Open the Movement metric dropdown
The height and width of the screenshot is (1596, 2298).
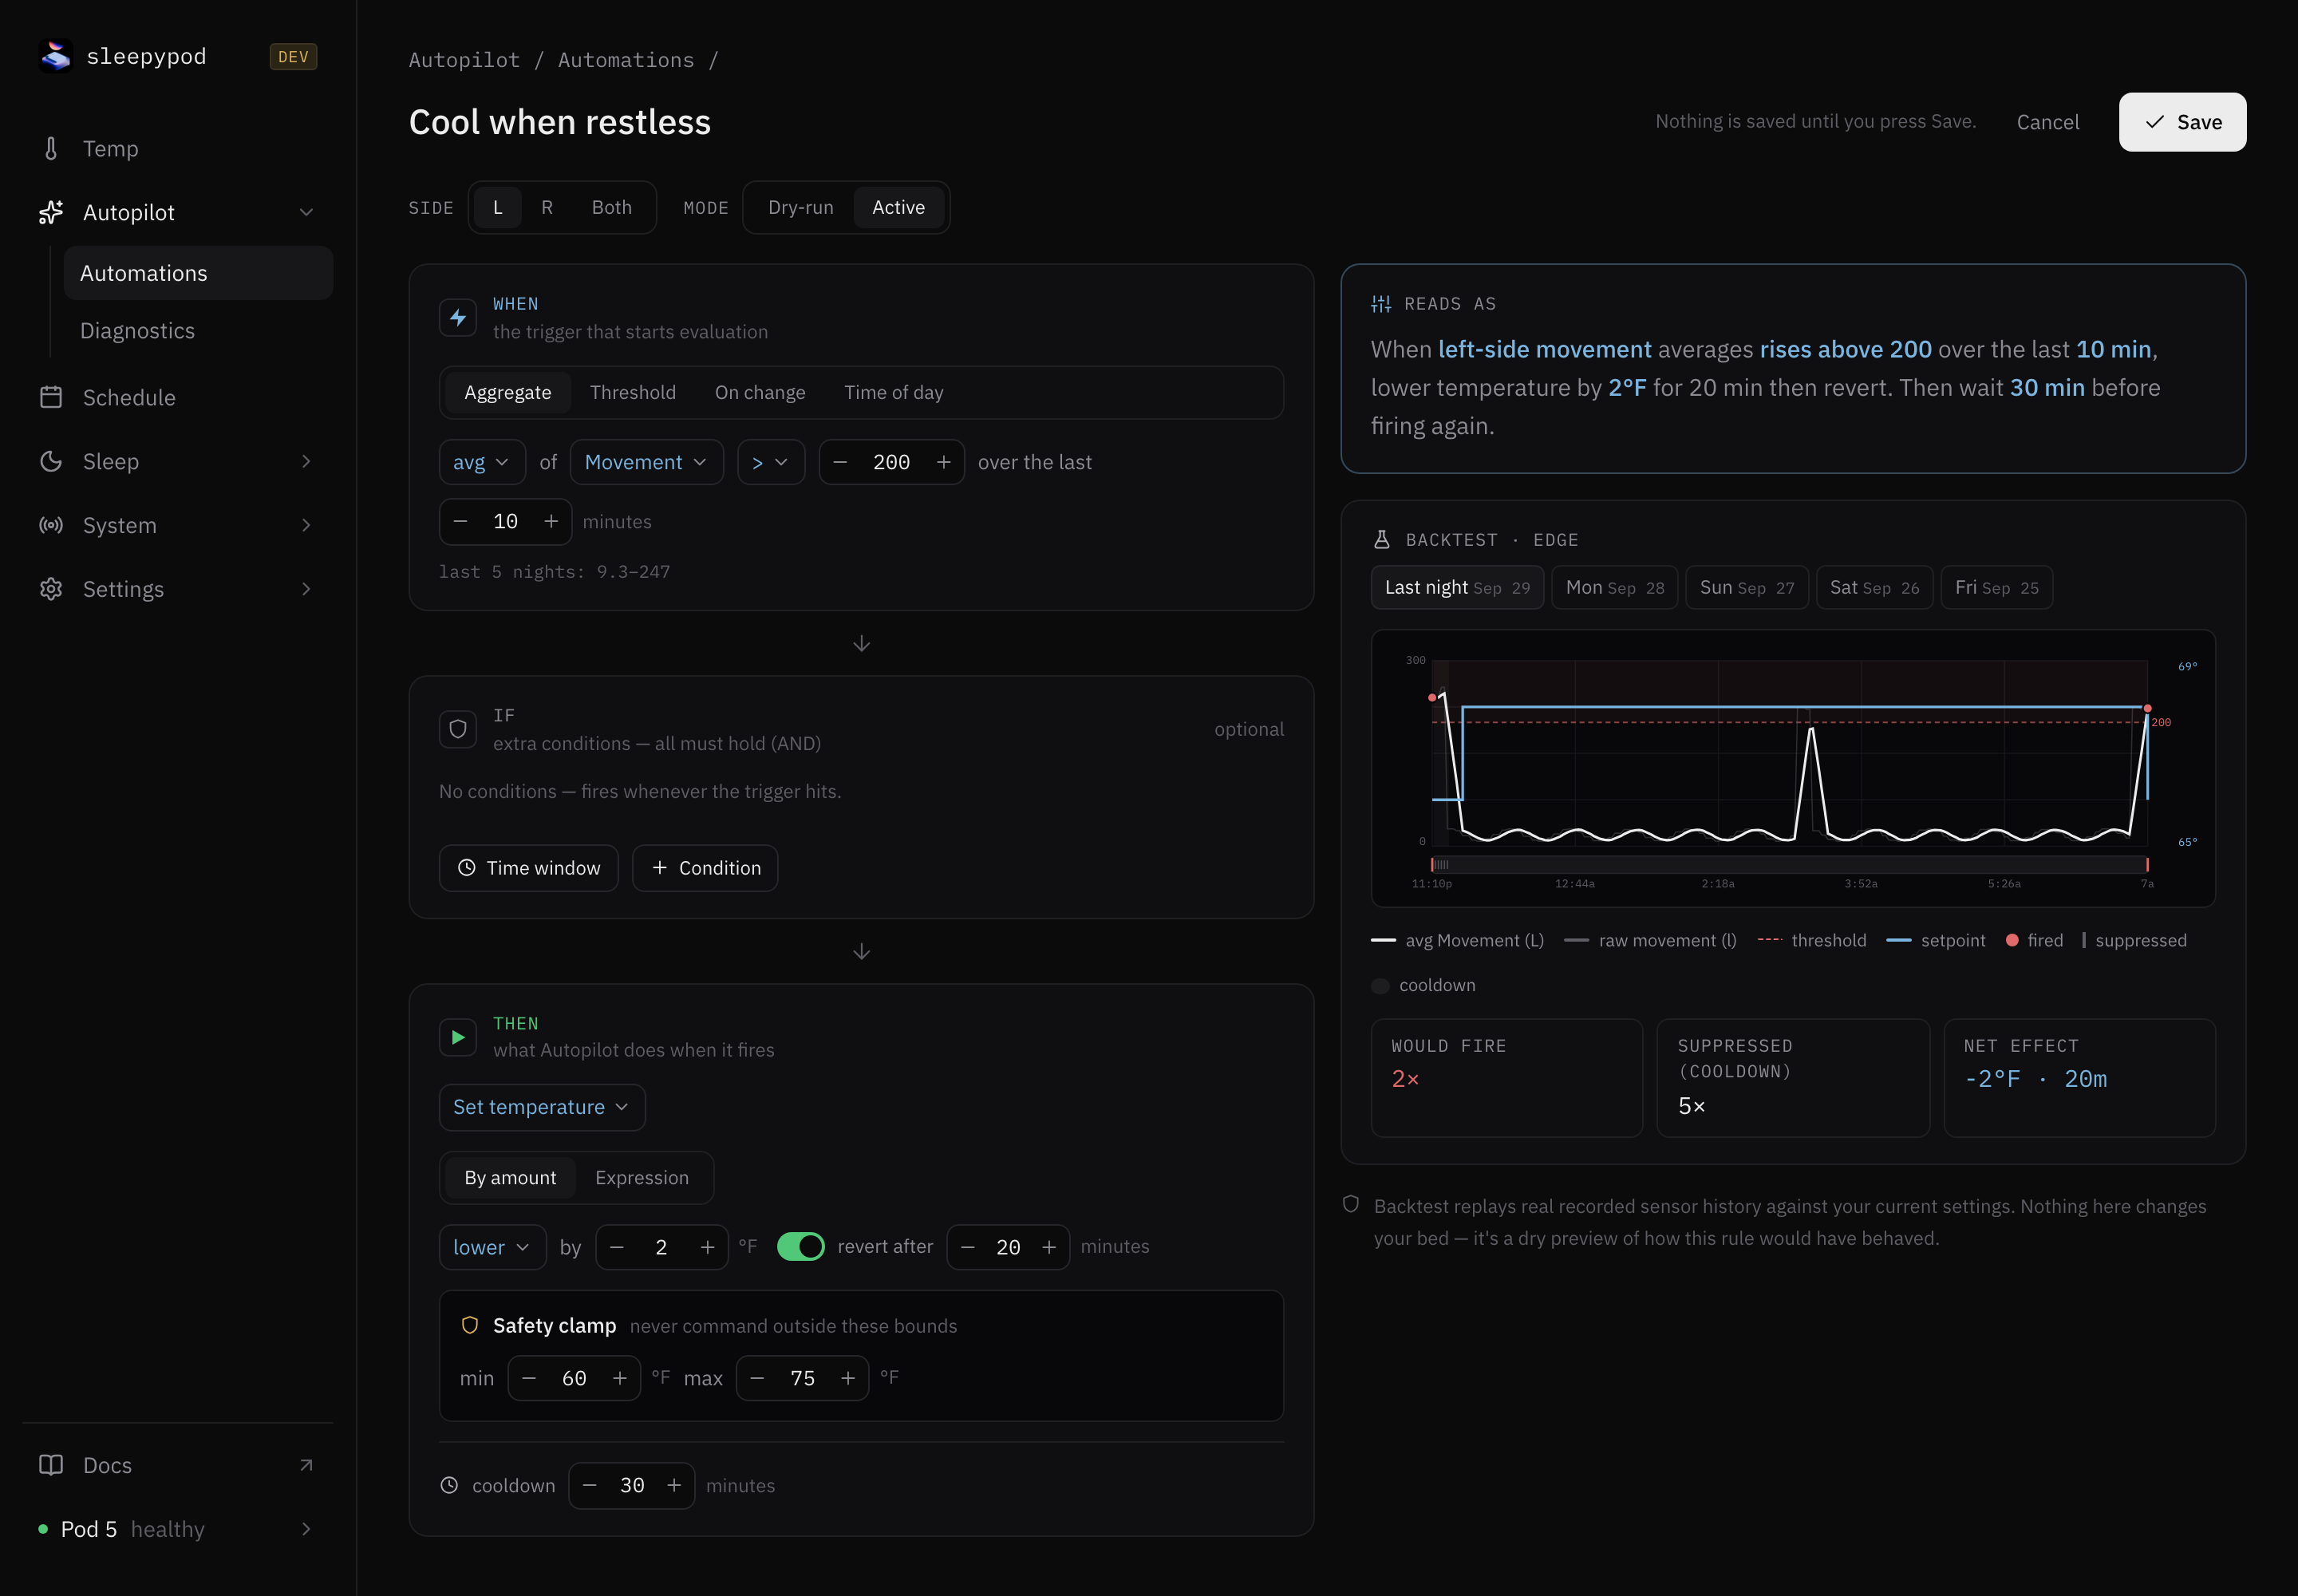pyautogui.click(x=647, y=462)
